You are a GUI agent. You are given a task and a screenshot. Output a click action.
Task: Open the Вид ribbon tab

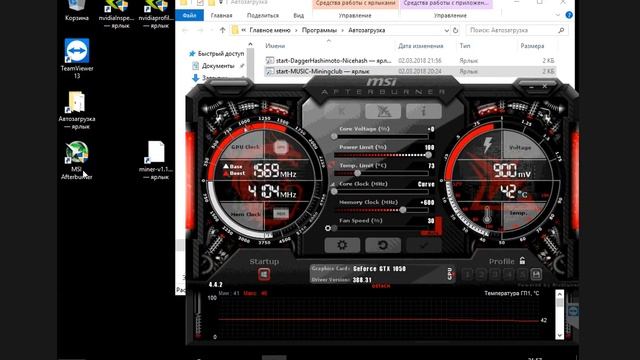[x=298, y=15]
